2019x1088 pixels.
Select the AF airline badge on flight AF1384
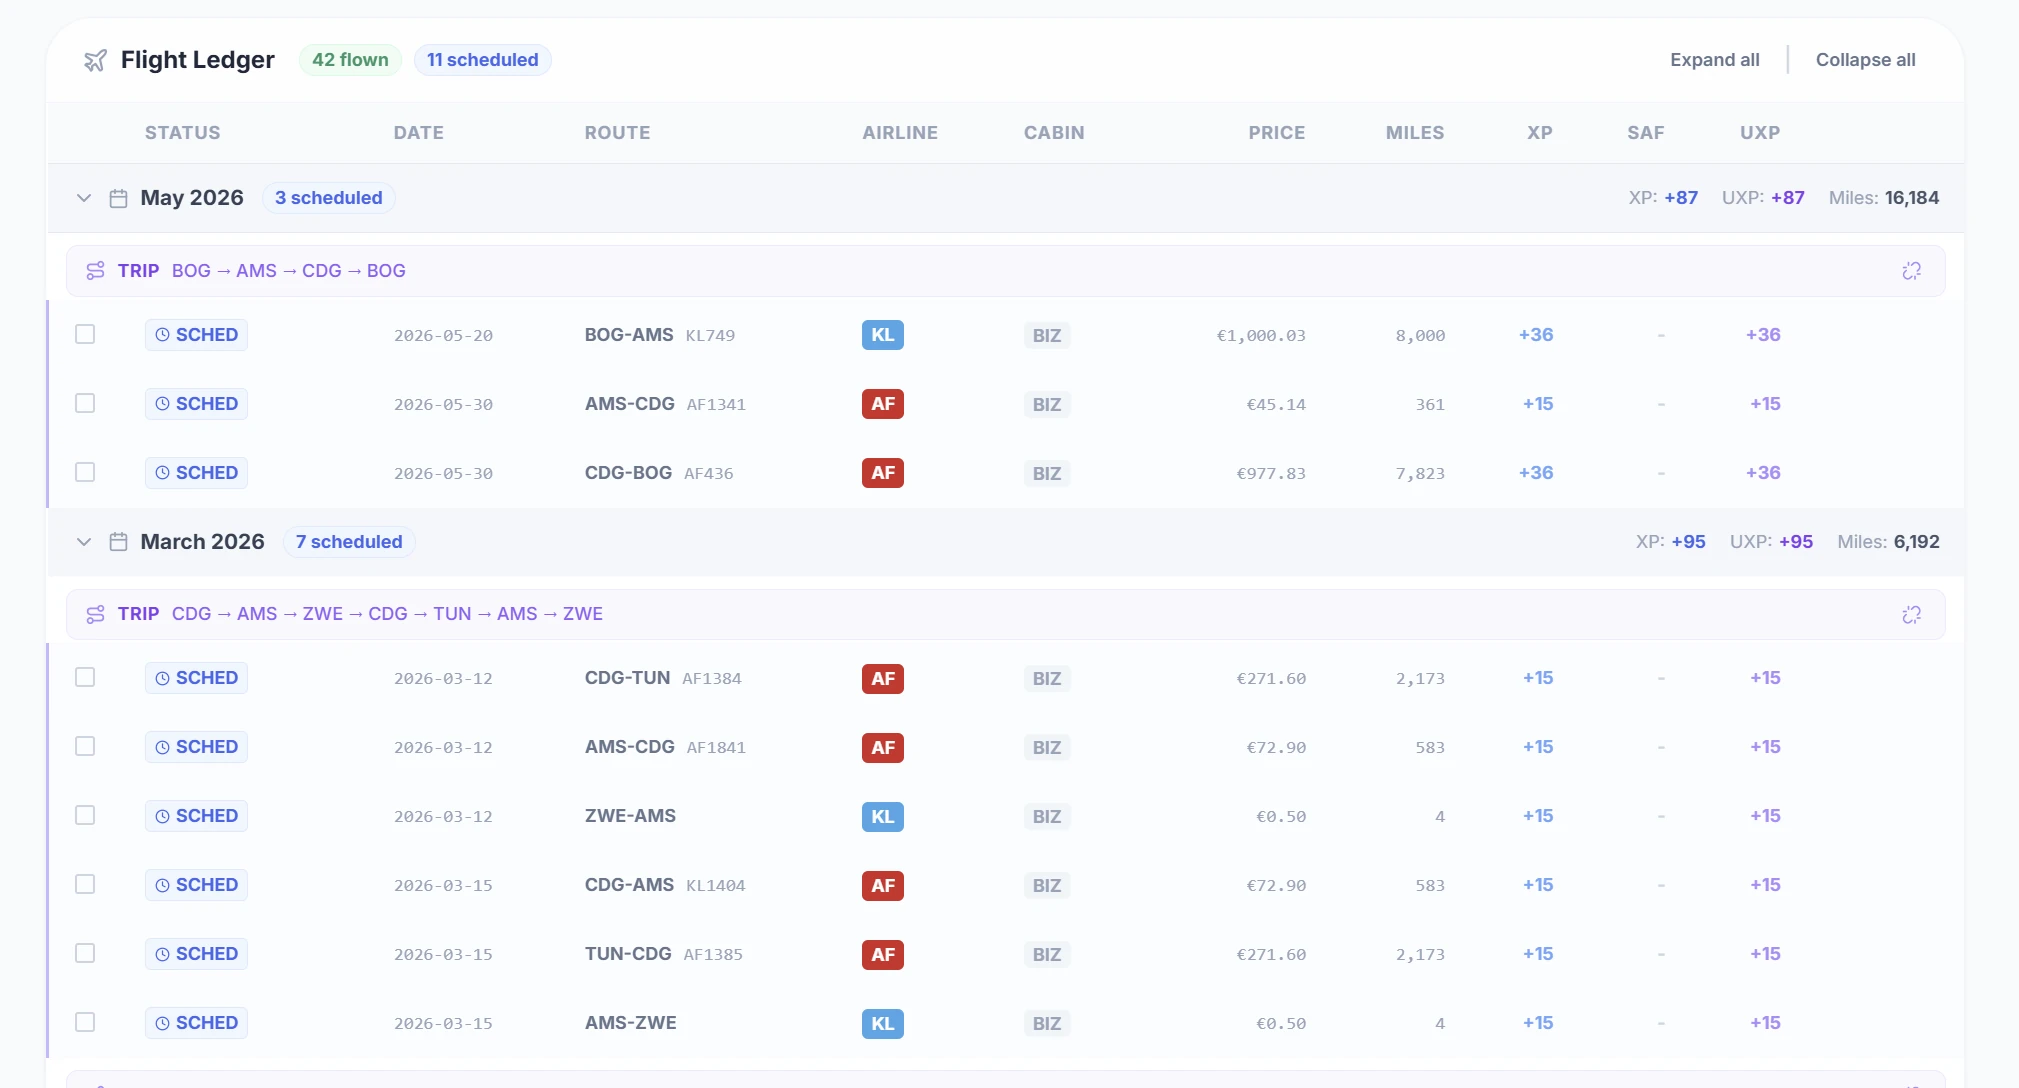pyautogui.click(x=882, y=678)
